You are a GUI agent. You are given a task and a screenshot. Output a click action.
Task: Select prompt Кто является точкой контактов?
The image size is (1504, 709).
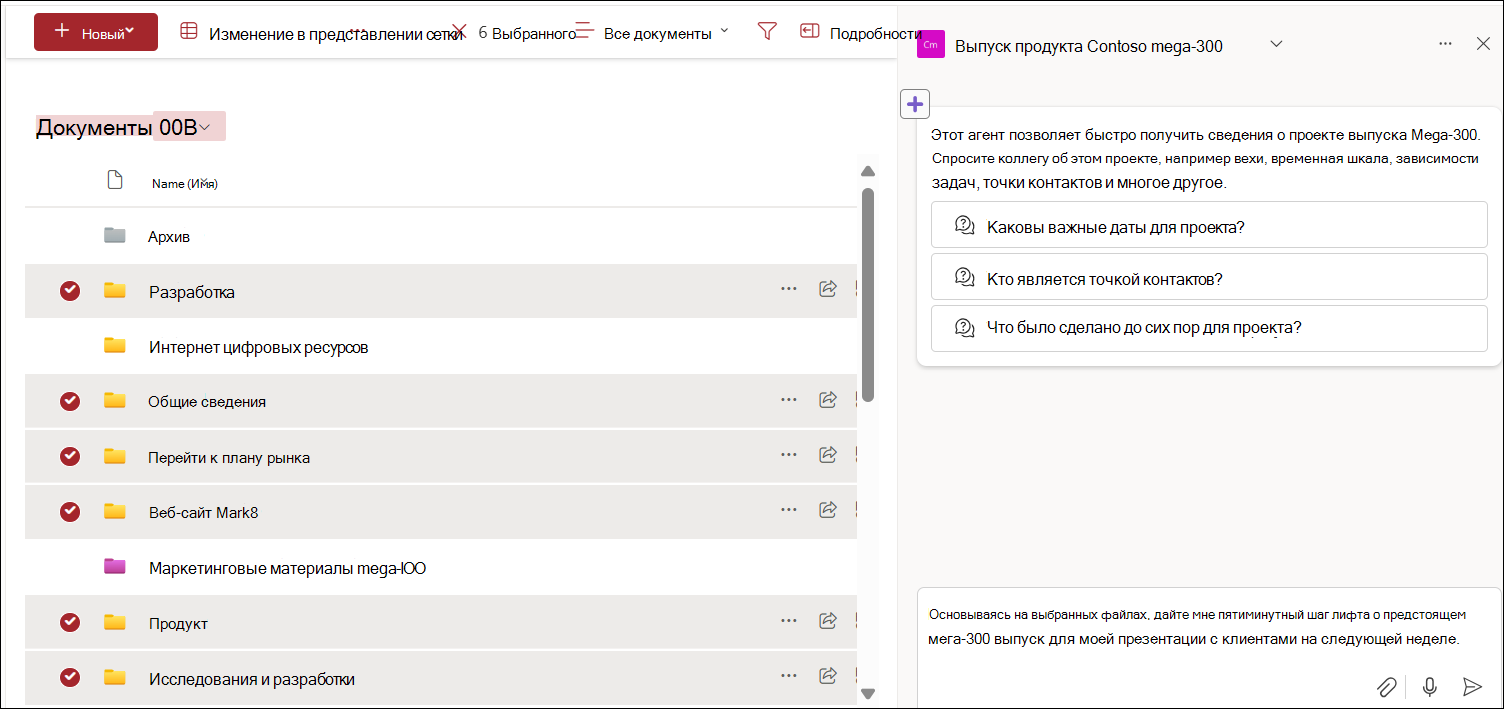click(x=1209, y=277)
